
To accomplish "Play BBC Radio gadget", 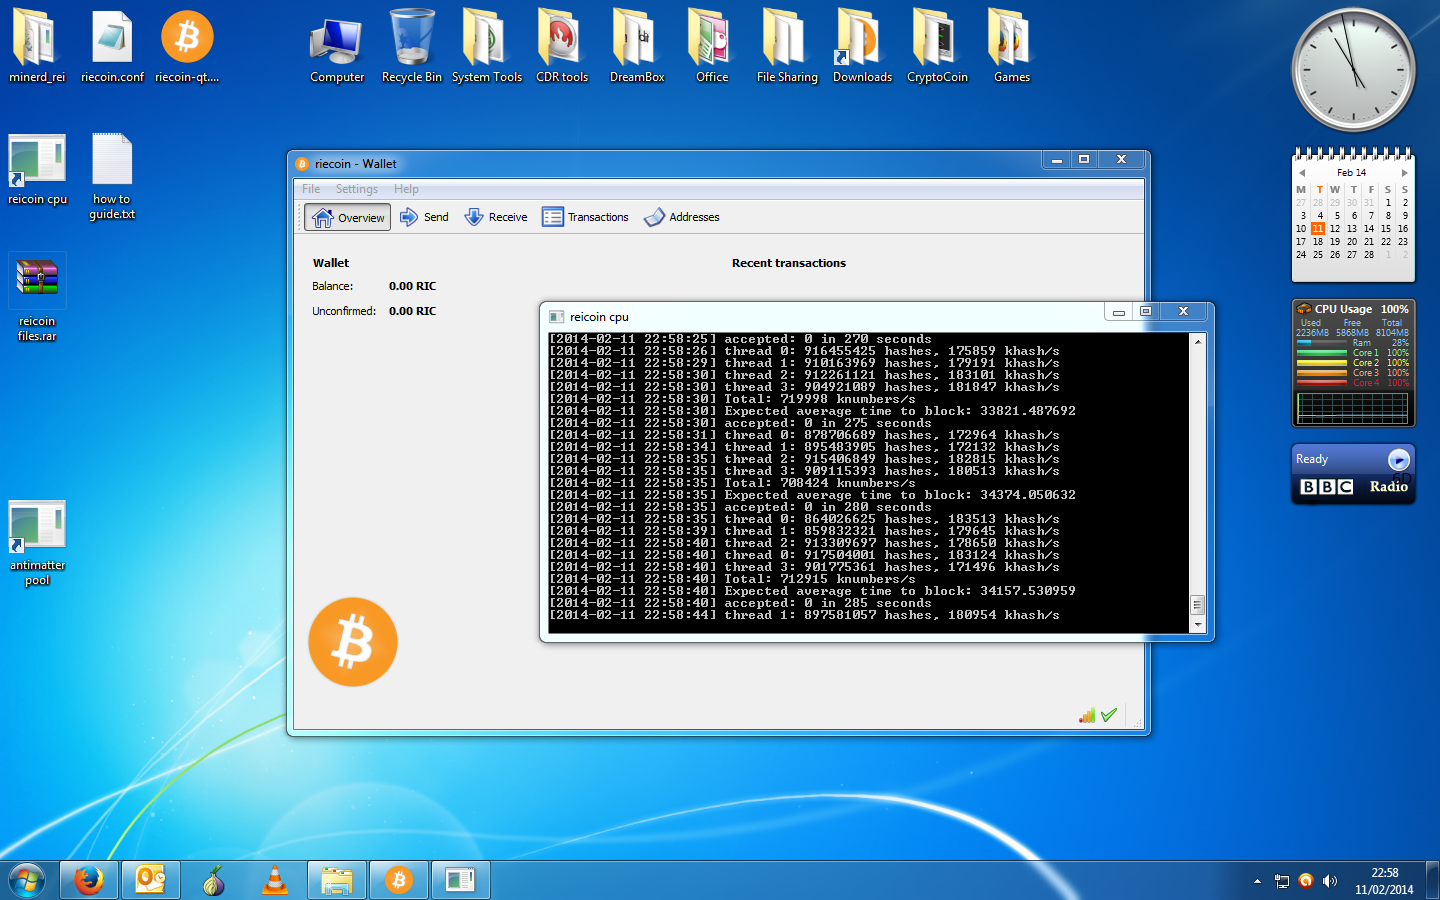I will pos(1399,459).
